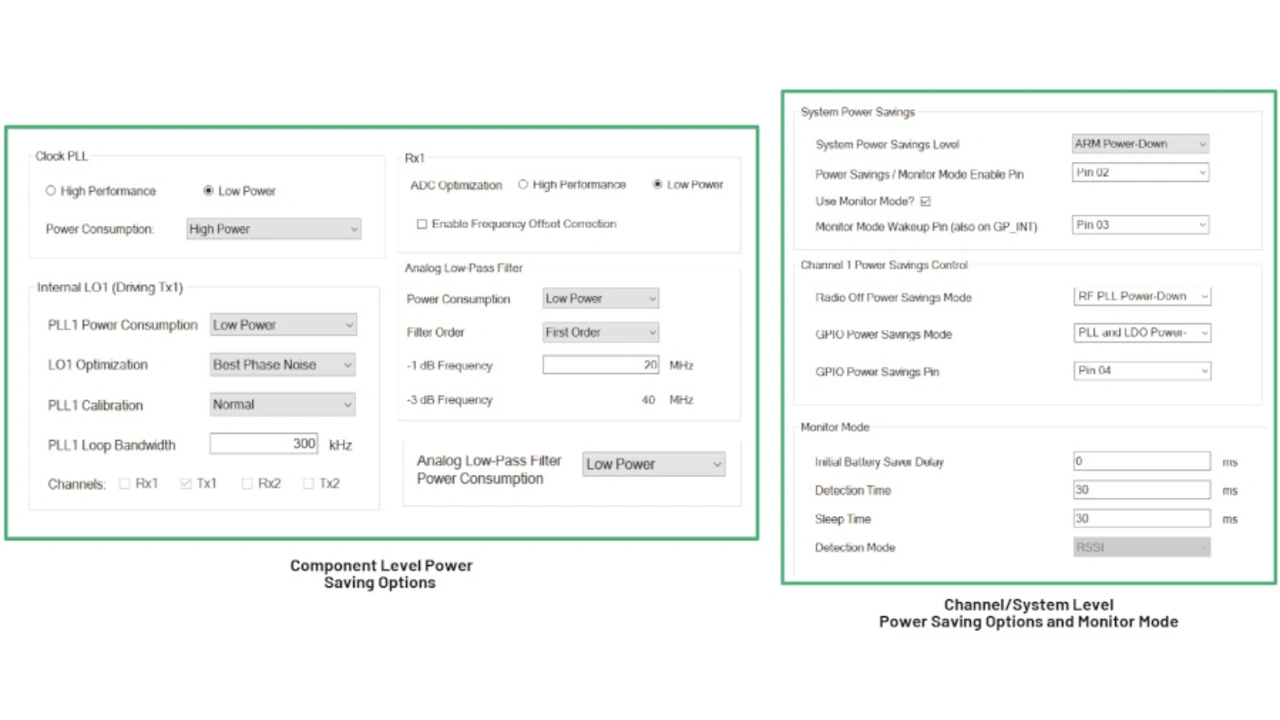This screenshot has width=1280, height=720.
Task: Click the Detection Time input field
Action: [1141, 490]
